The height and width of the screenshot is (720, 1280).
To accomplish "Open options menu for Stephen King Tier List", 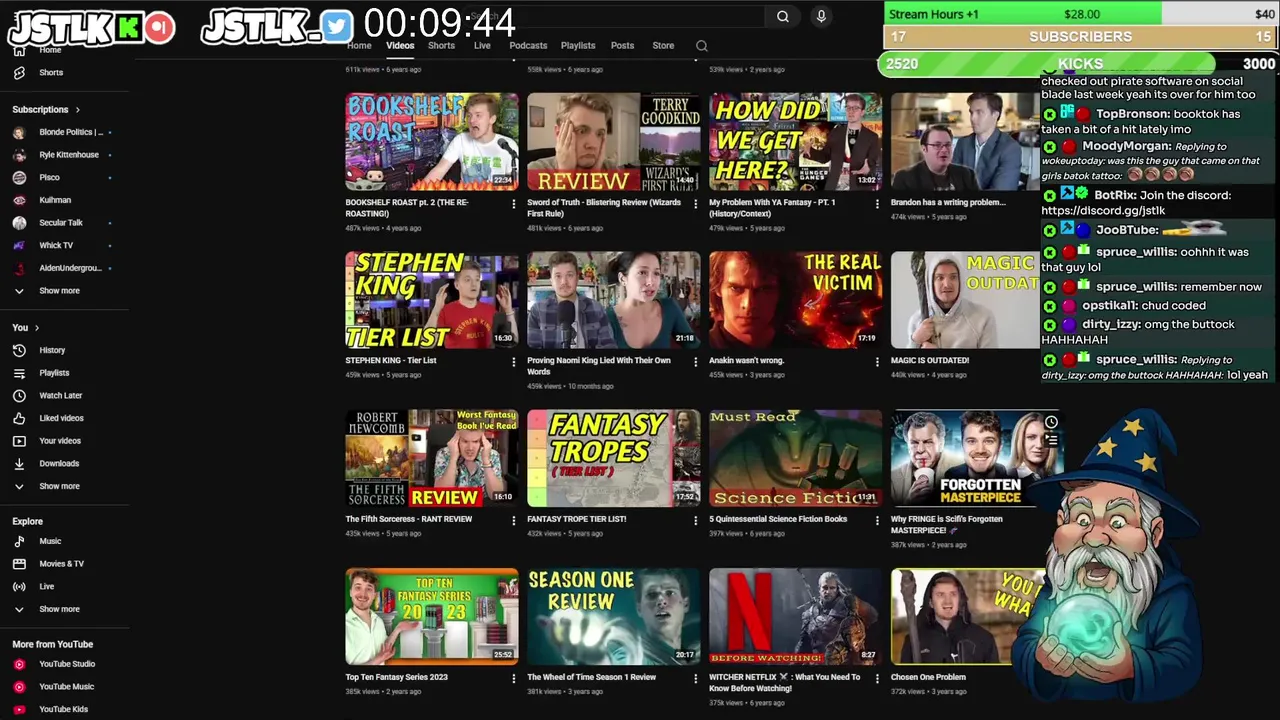I will click(x=514, y=361).
